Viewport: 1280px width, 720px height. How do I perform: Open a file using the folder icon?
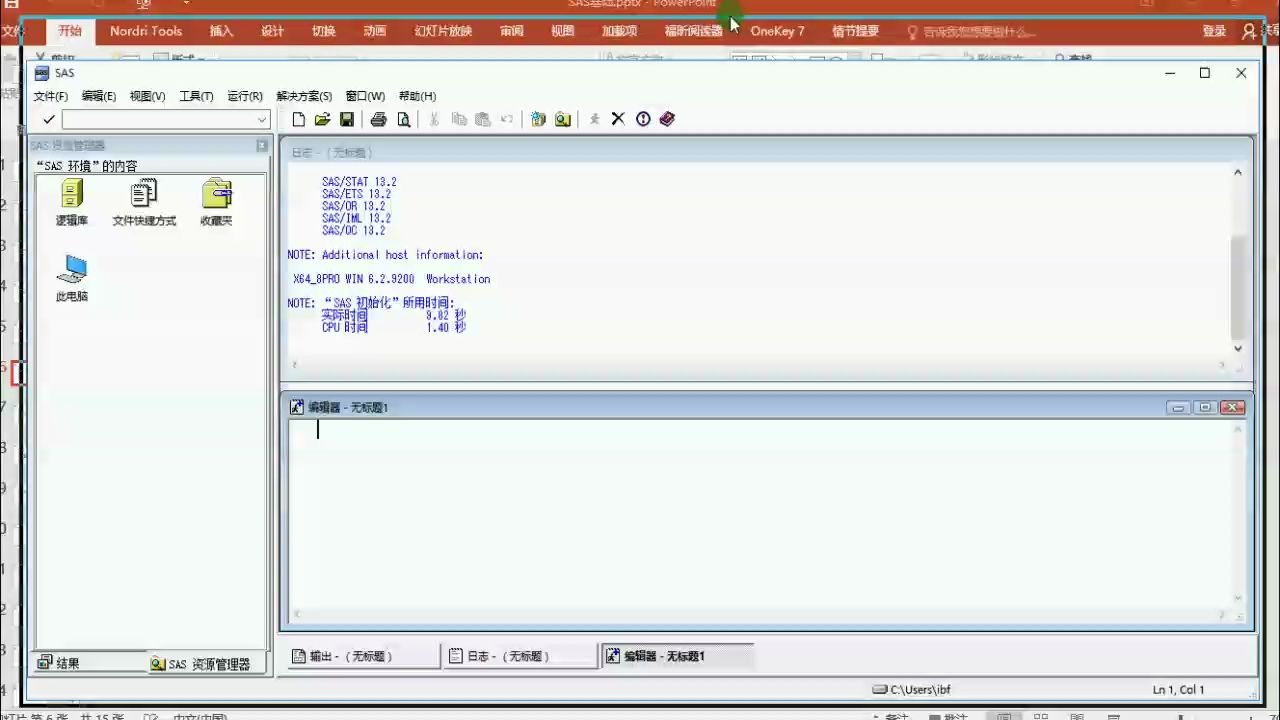(x=322, y=119)
